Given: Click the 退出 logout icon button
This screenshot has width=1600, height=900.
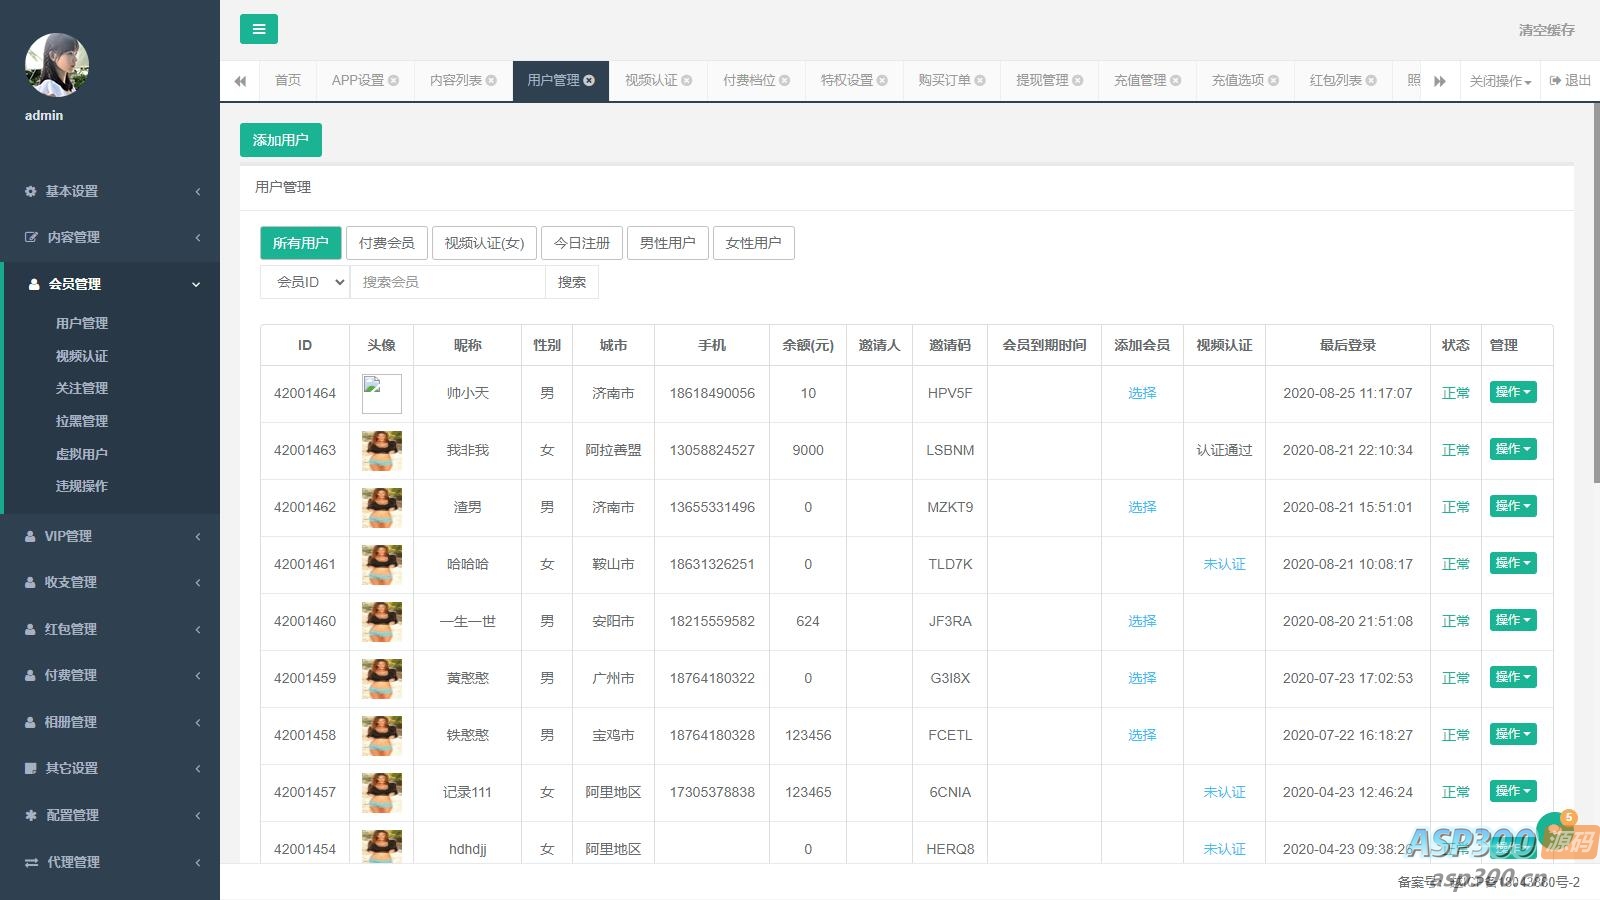Looking at the screenshot, I should tap(1569, 81).
